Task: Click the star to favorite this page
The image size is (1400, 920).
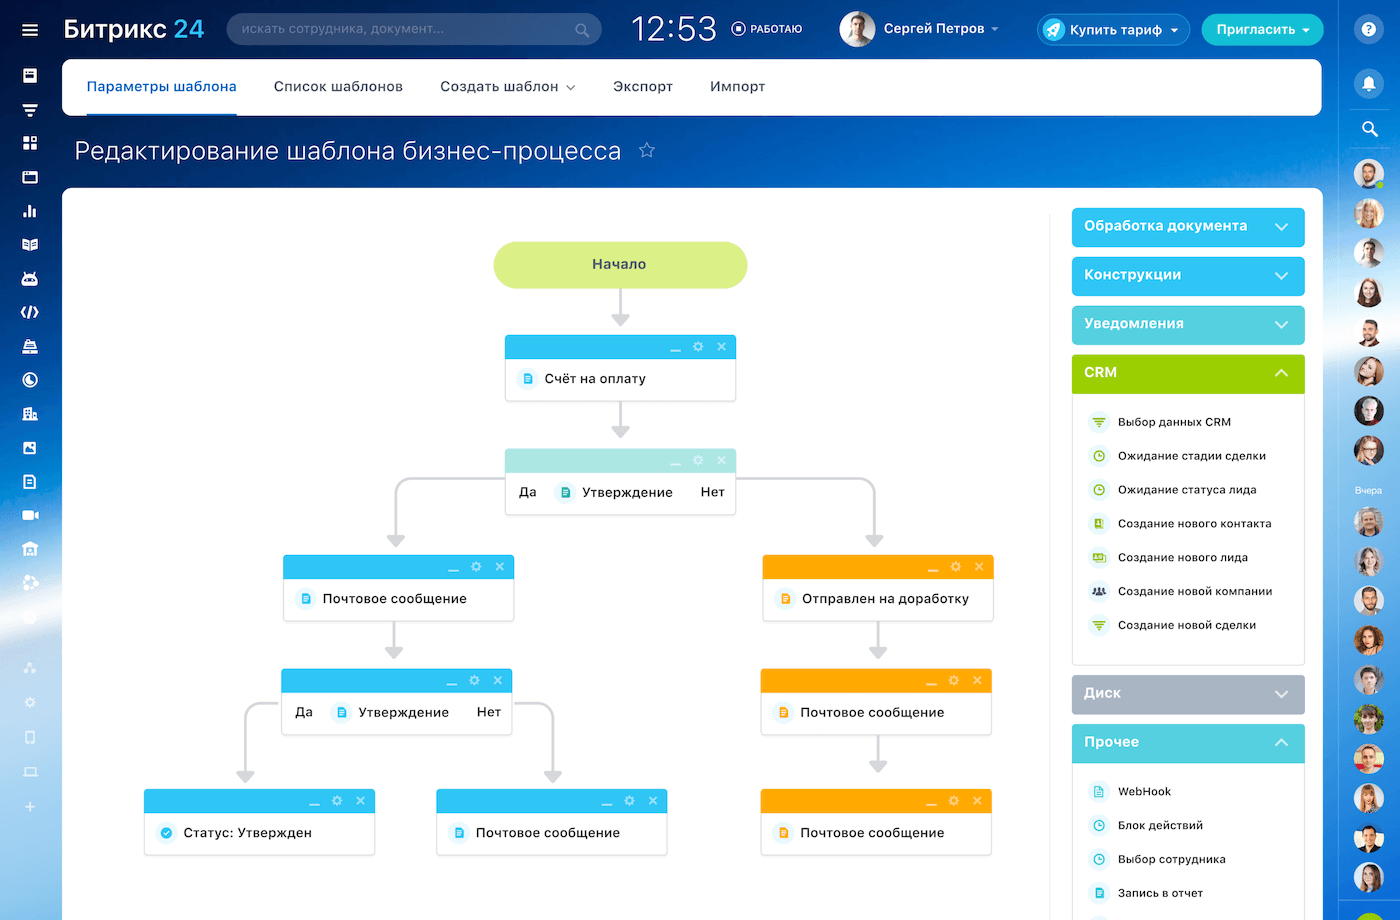Action: pos(647,150)
